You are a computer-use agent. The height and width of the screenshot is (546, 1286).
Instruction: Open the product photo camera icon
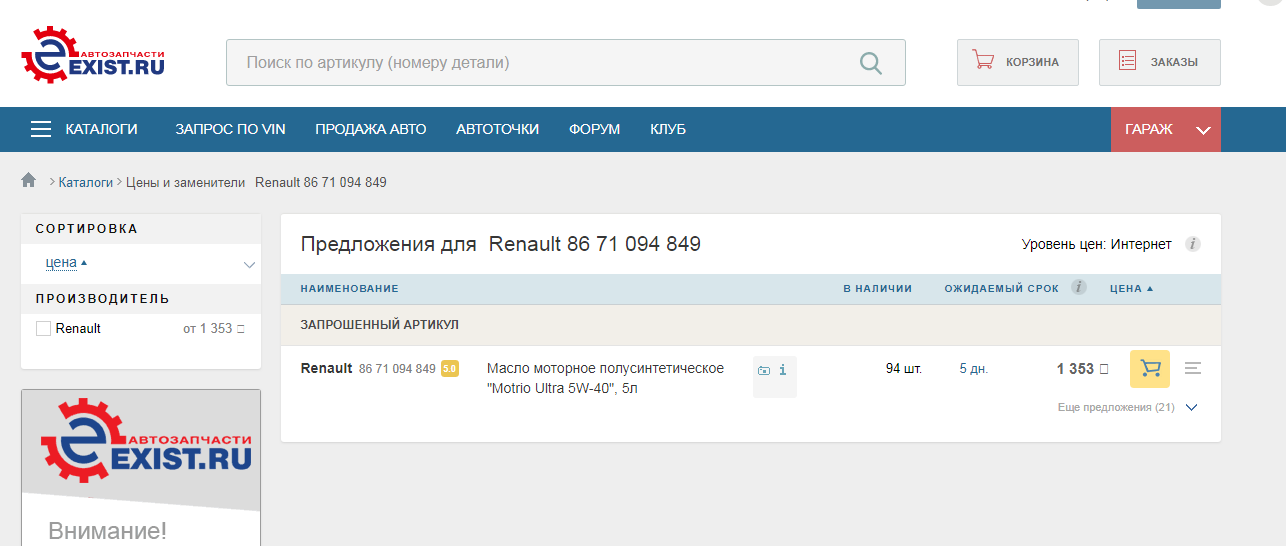pos(764,370)
